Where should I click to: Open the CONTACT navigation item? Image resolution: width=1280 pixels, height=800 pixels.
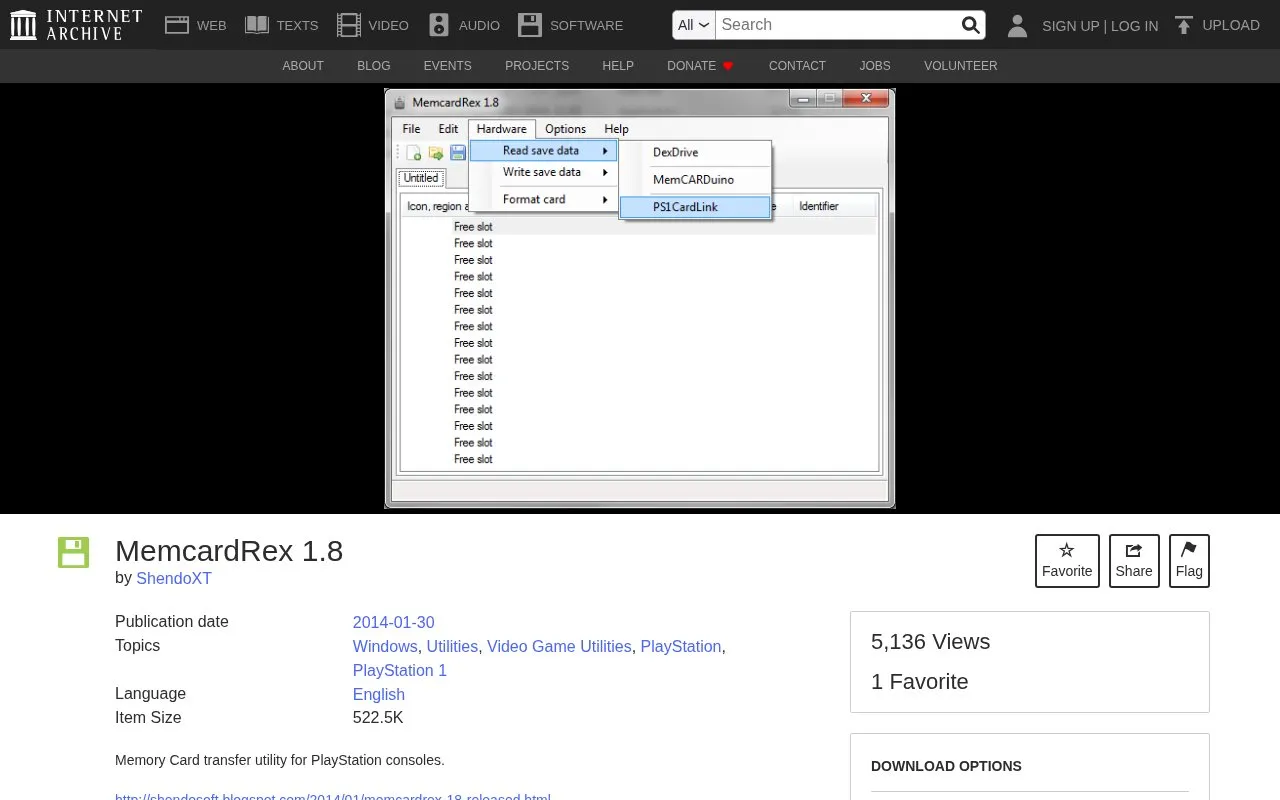(x=797, y=66)
